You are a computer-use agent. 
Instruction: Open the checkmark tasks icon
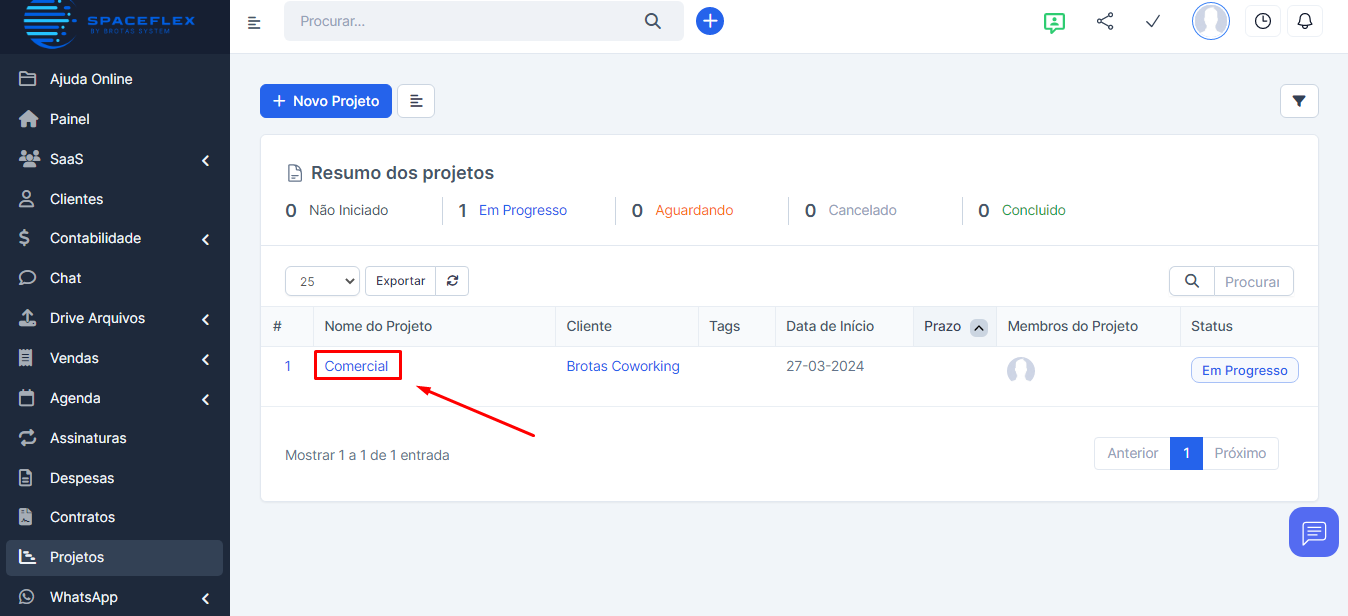(x=1153, y=21)
